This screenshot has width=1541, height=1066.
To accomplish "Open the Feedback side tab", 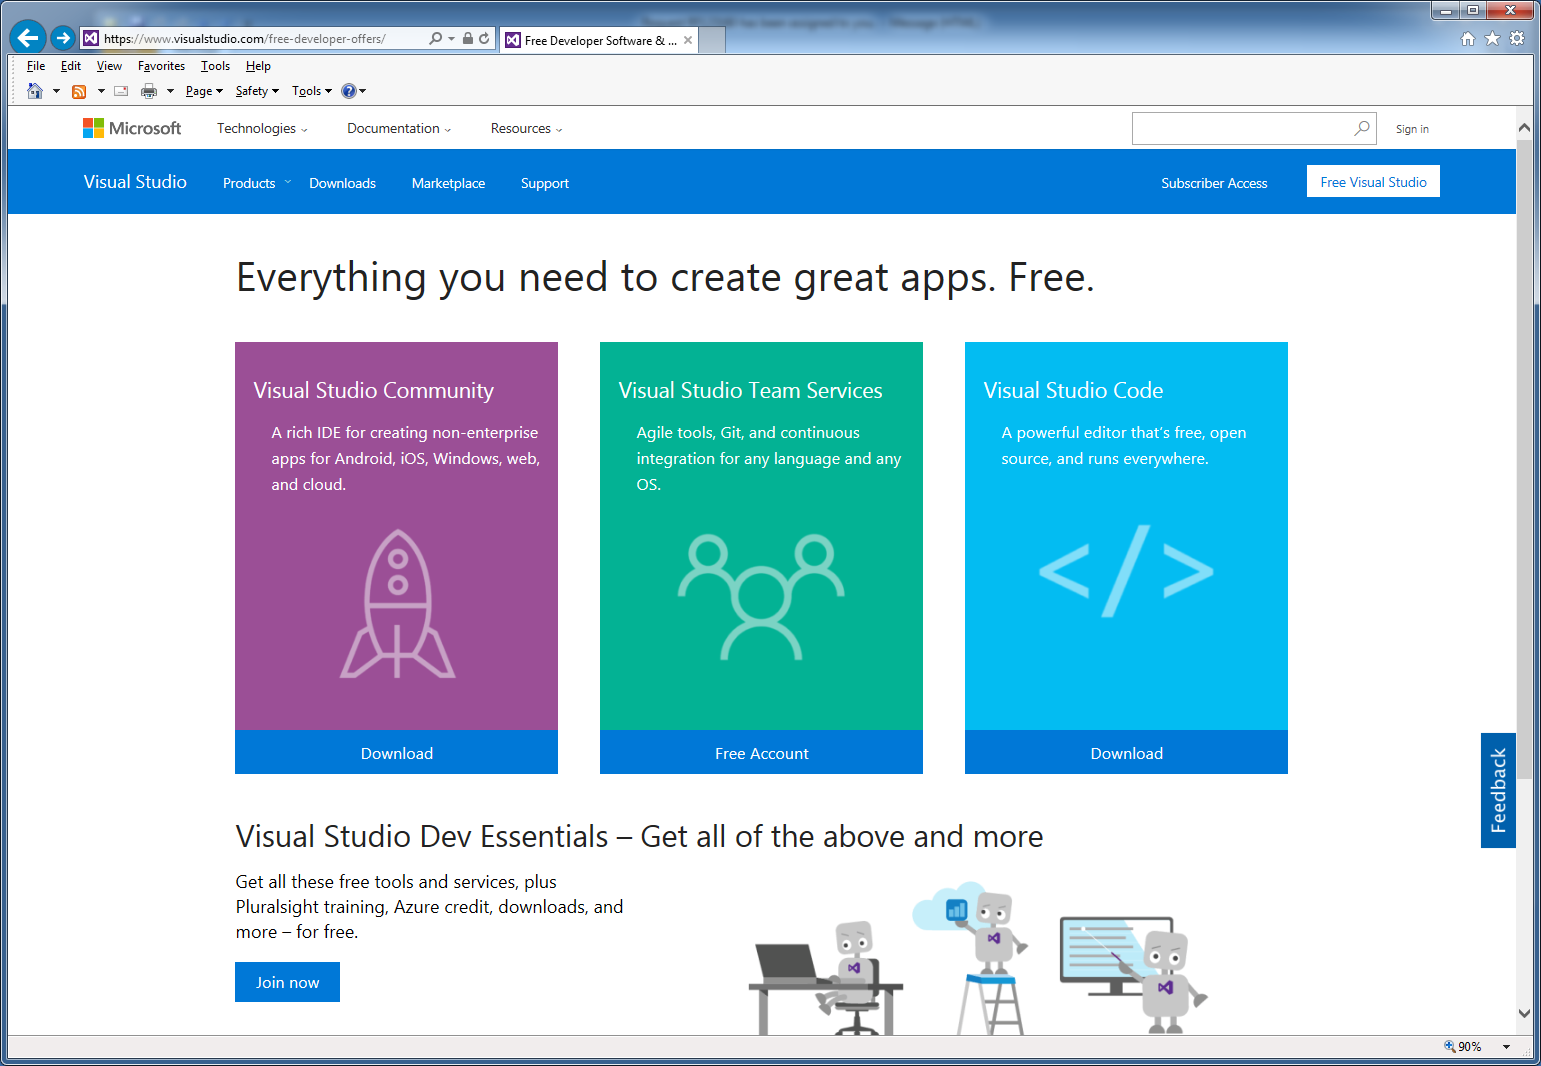I will [x=1498, y=790].
